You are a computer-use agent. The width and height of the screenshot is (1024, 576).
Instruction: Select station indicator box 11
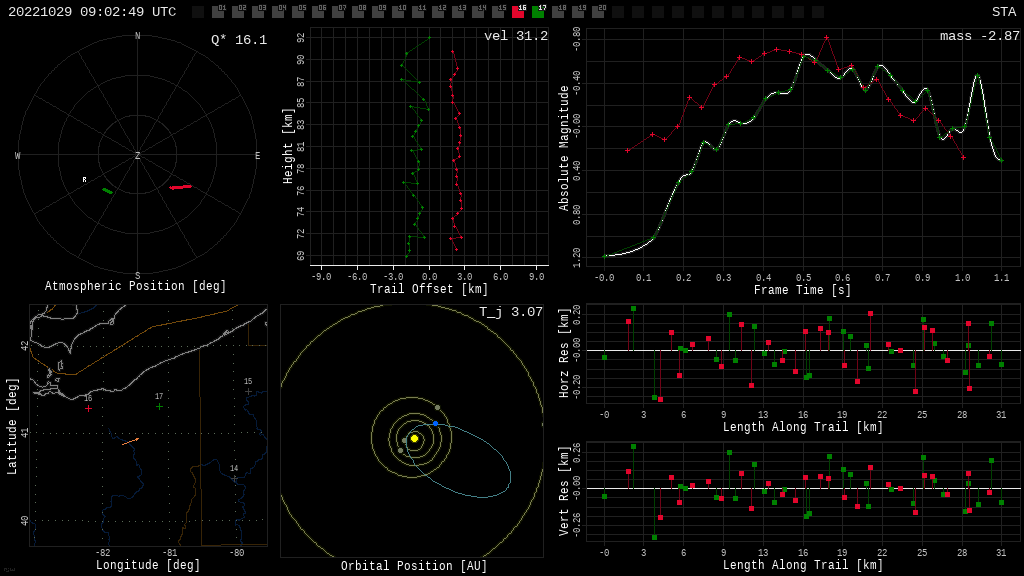[x=418, y=11]
